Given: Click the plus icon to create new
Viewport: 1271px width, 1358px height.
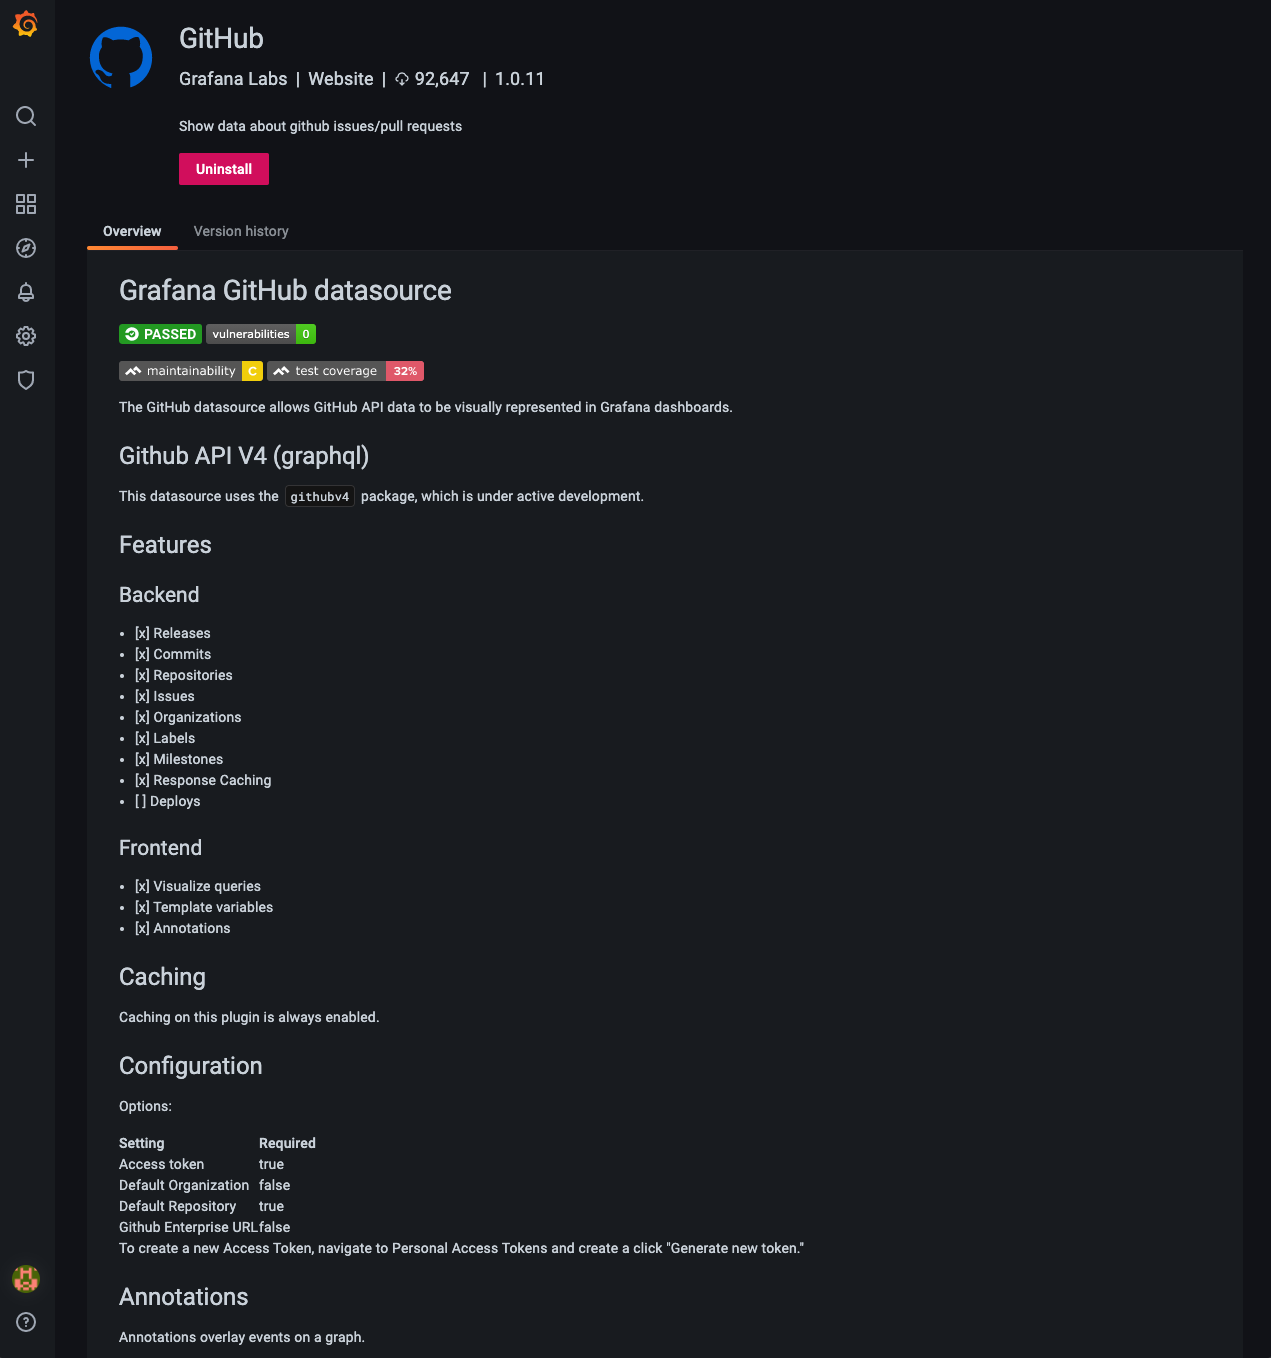Looking at the screenshot, I should point(25,160).
